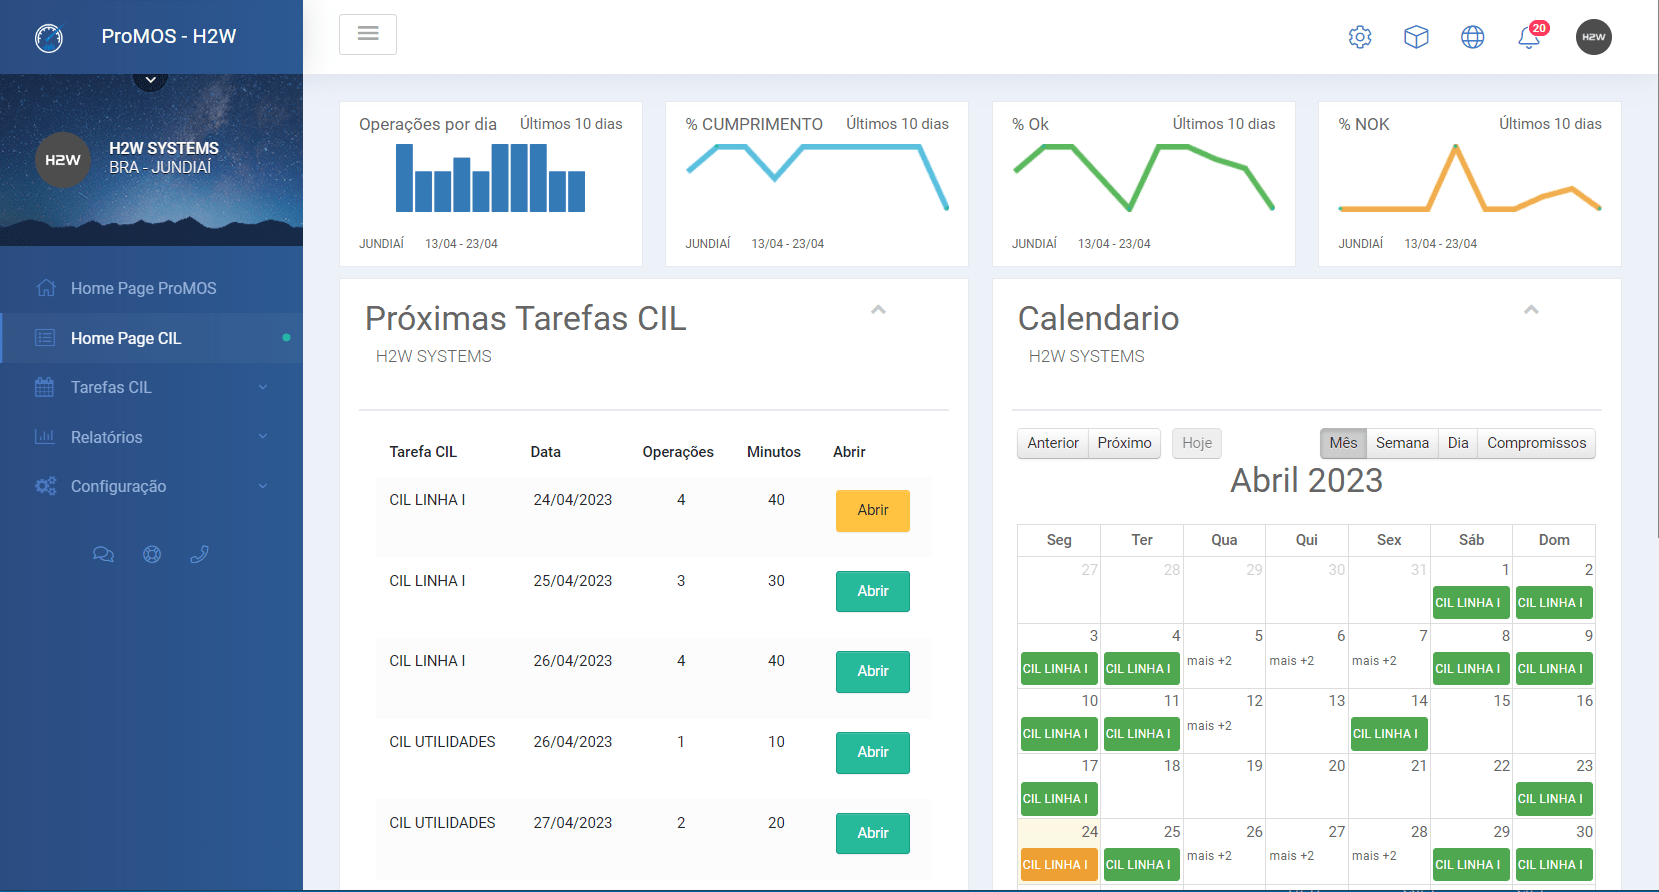Click the chat bubbles icon in sidebar
Image resolution: width=1659 pixels, height=892 pixels.
click(103, 554)
